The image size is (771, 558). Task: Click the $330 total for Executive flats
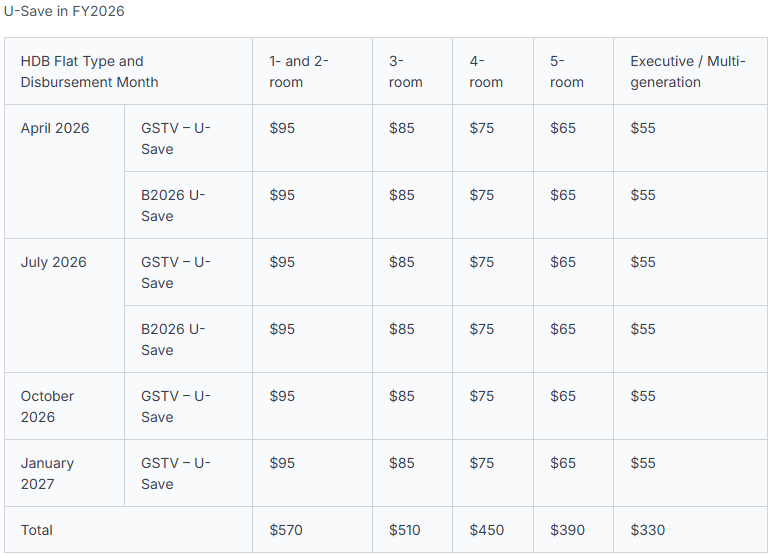tap(648, 530)
